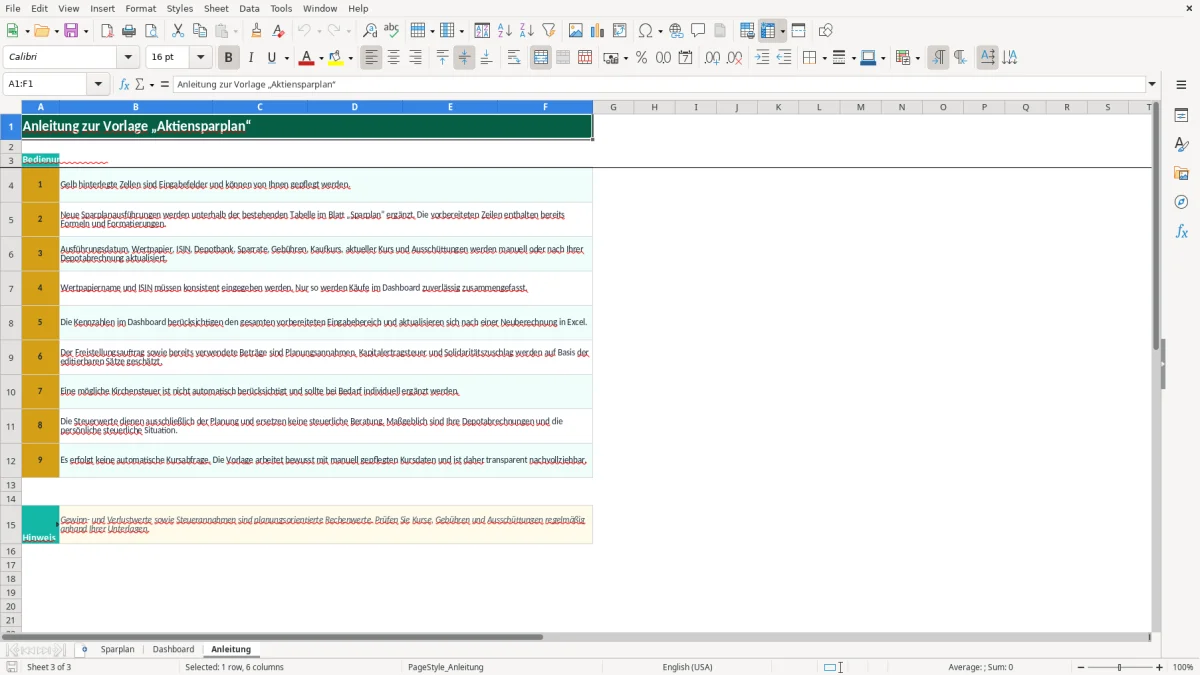Viewport: 1200px width, 675px height.
Task: Select column G header
Action: (613, 107)
